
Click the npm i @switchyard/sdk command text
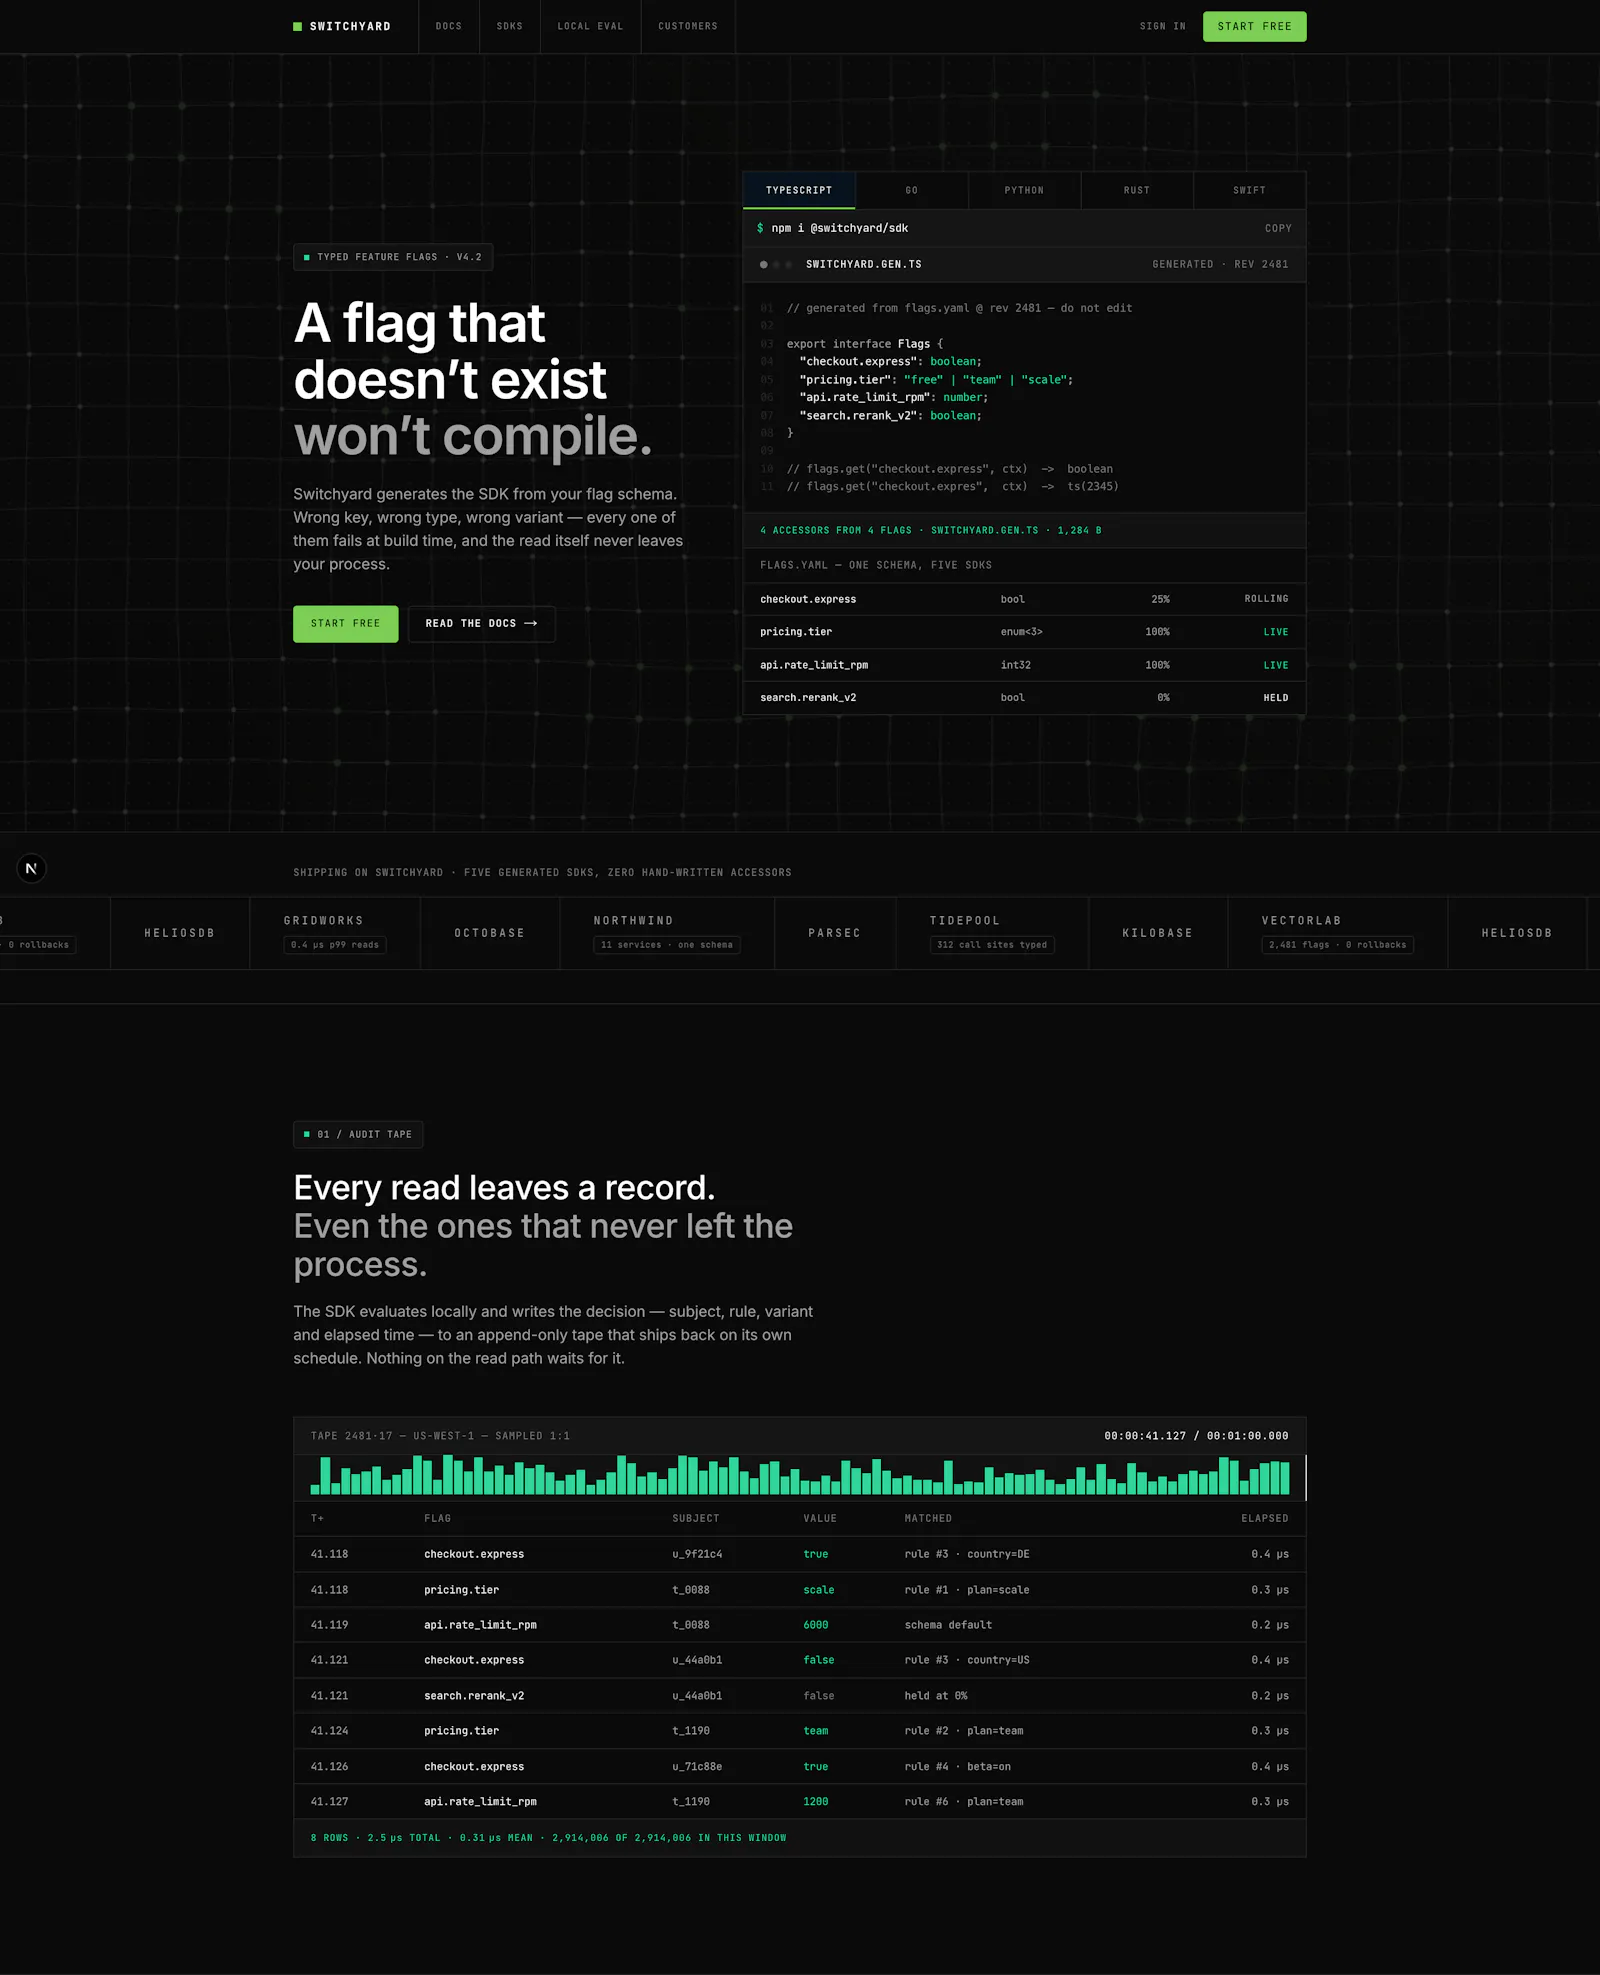point(839,229)
